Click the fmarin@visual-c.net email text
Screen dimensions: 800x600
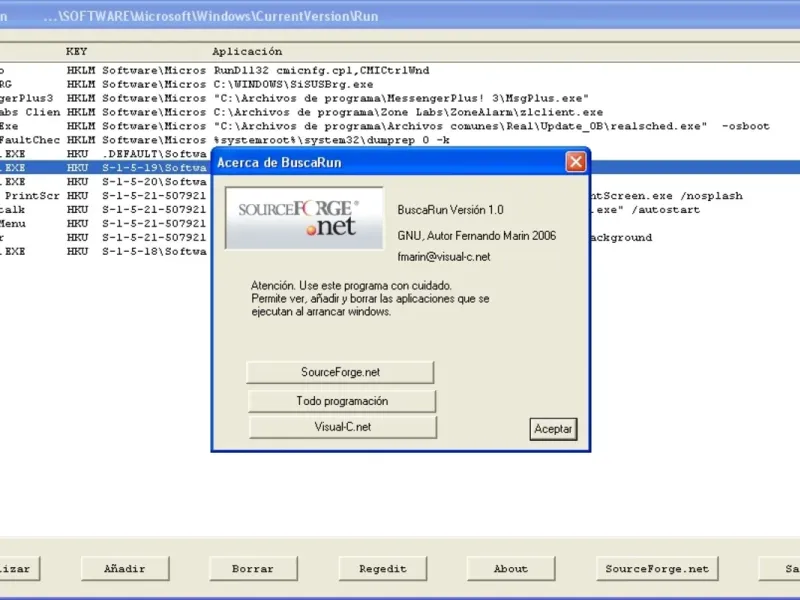(x=444, y=257)
